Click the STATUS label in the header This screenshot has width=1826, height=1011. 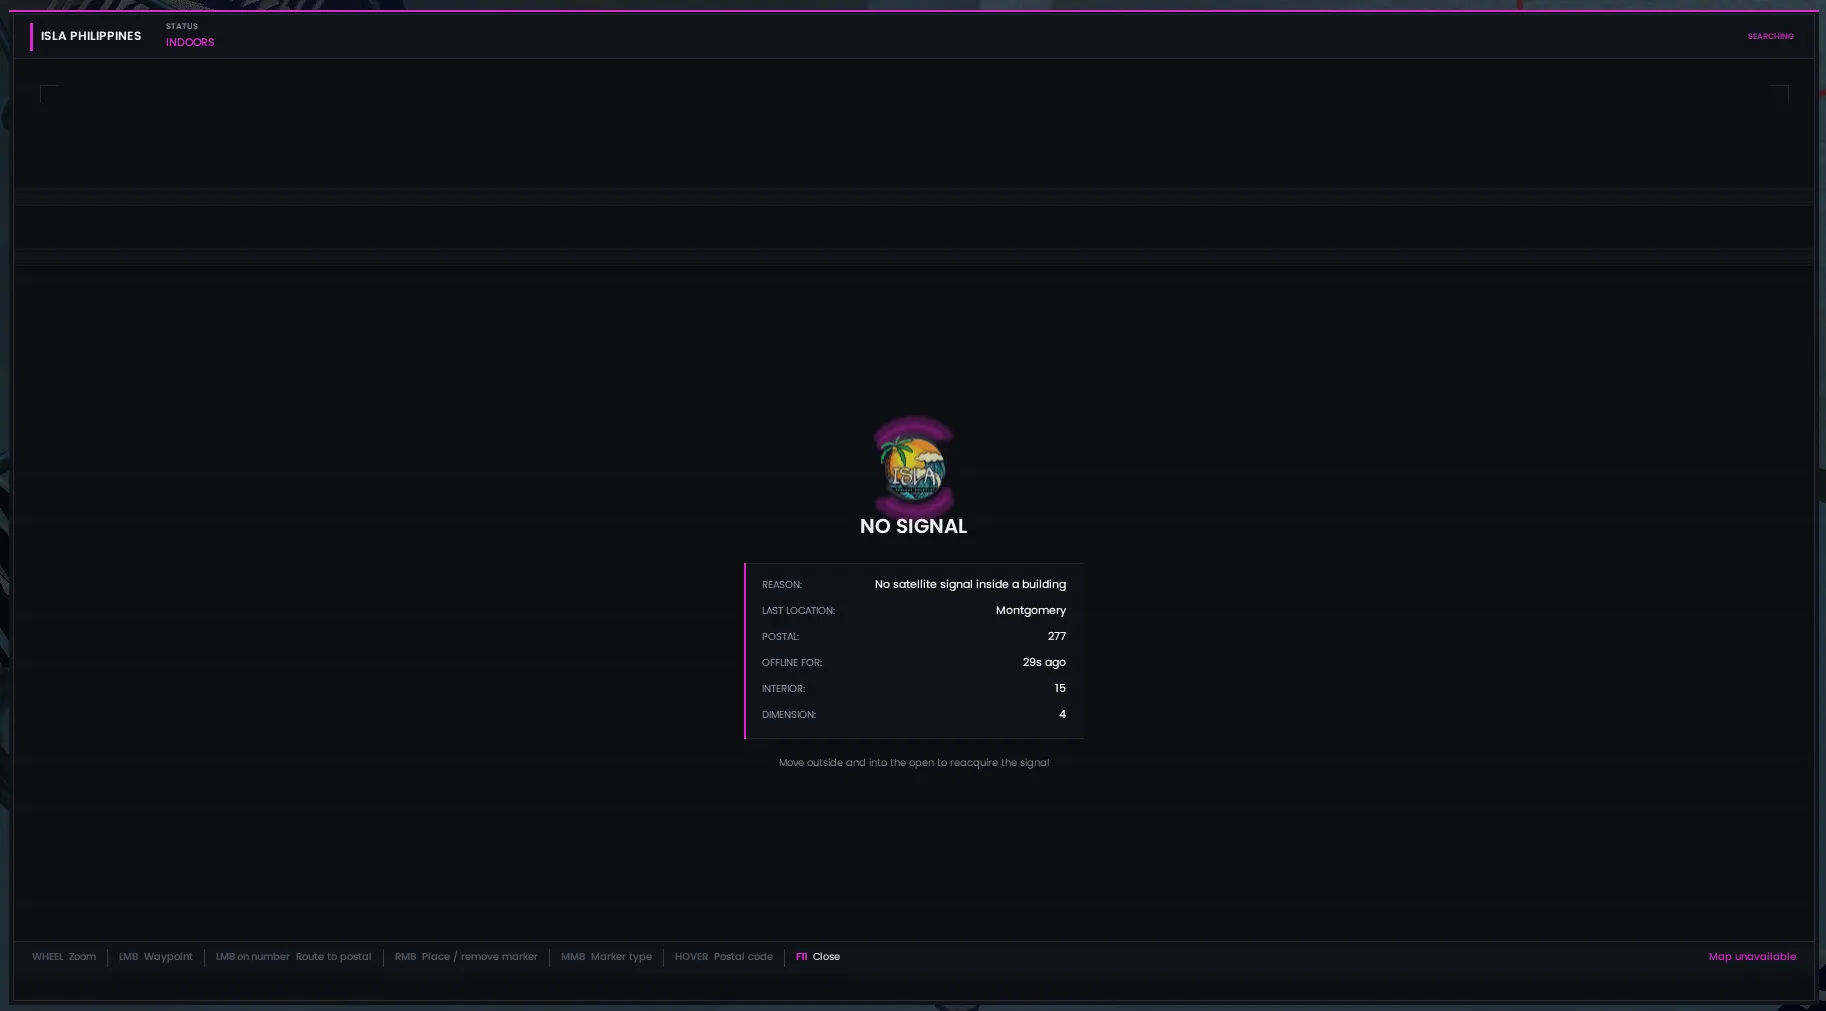182,26
